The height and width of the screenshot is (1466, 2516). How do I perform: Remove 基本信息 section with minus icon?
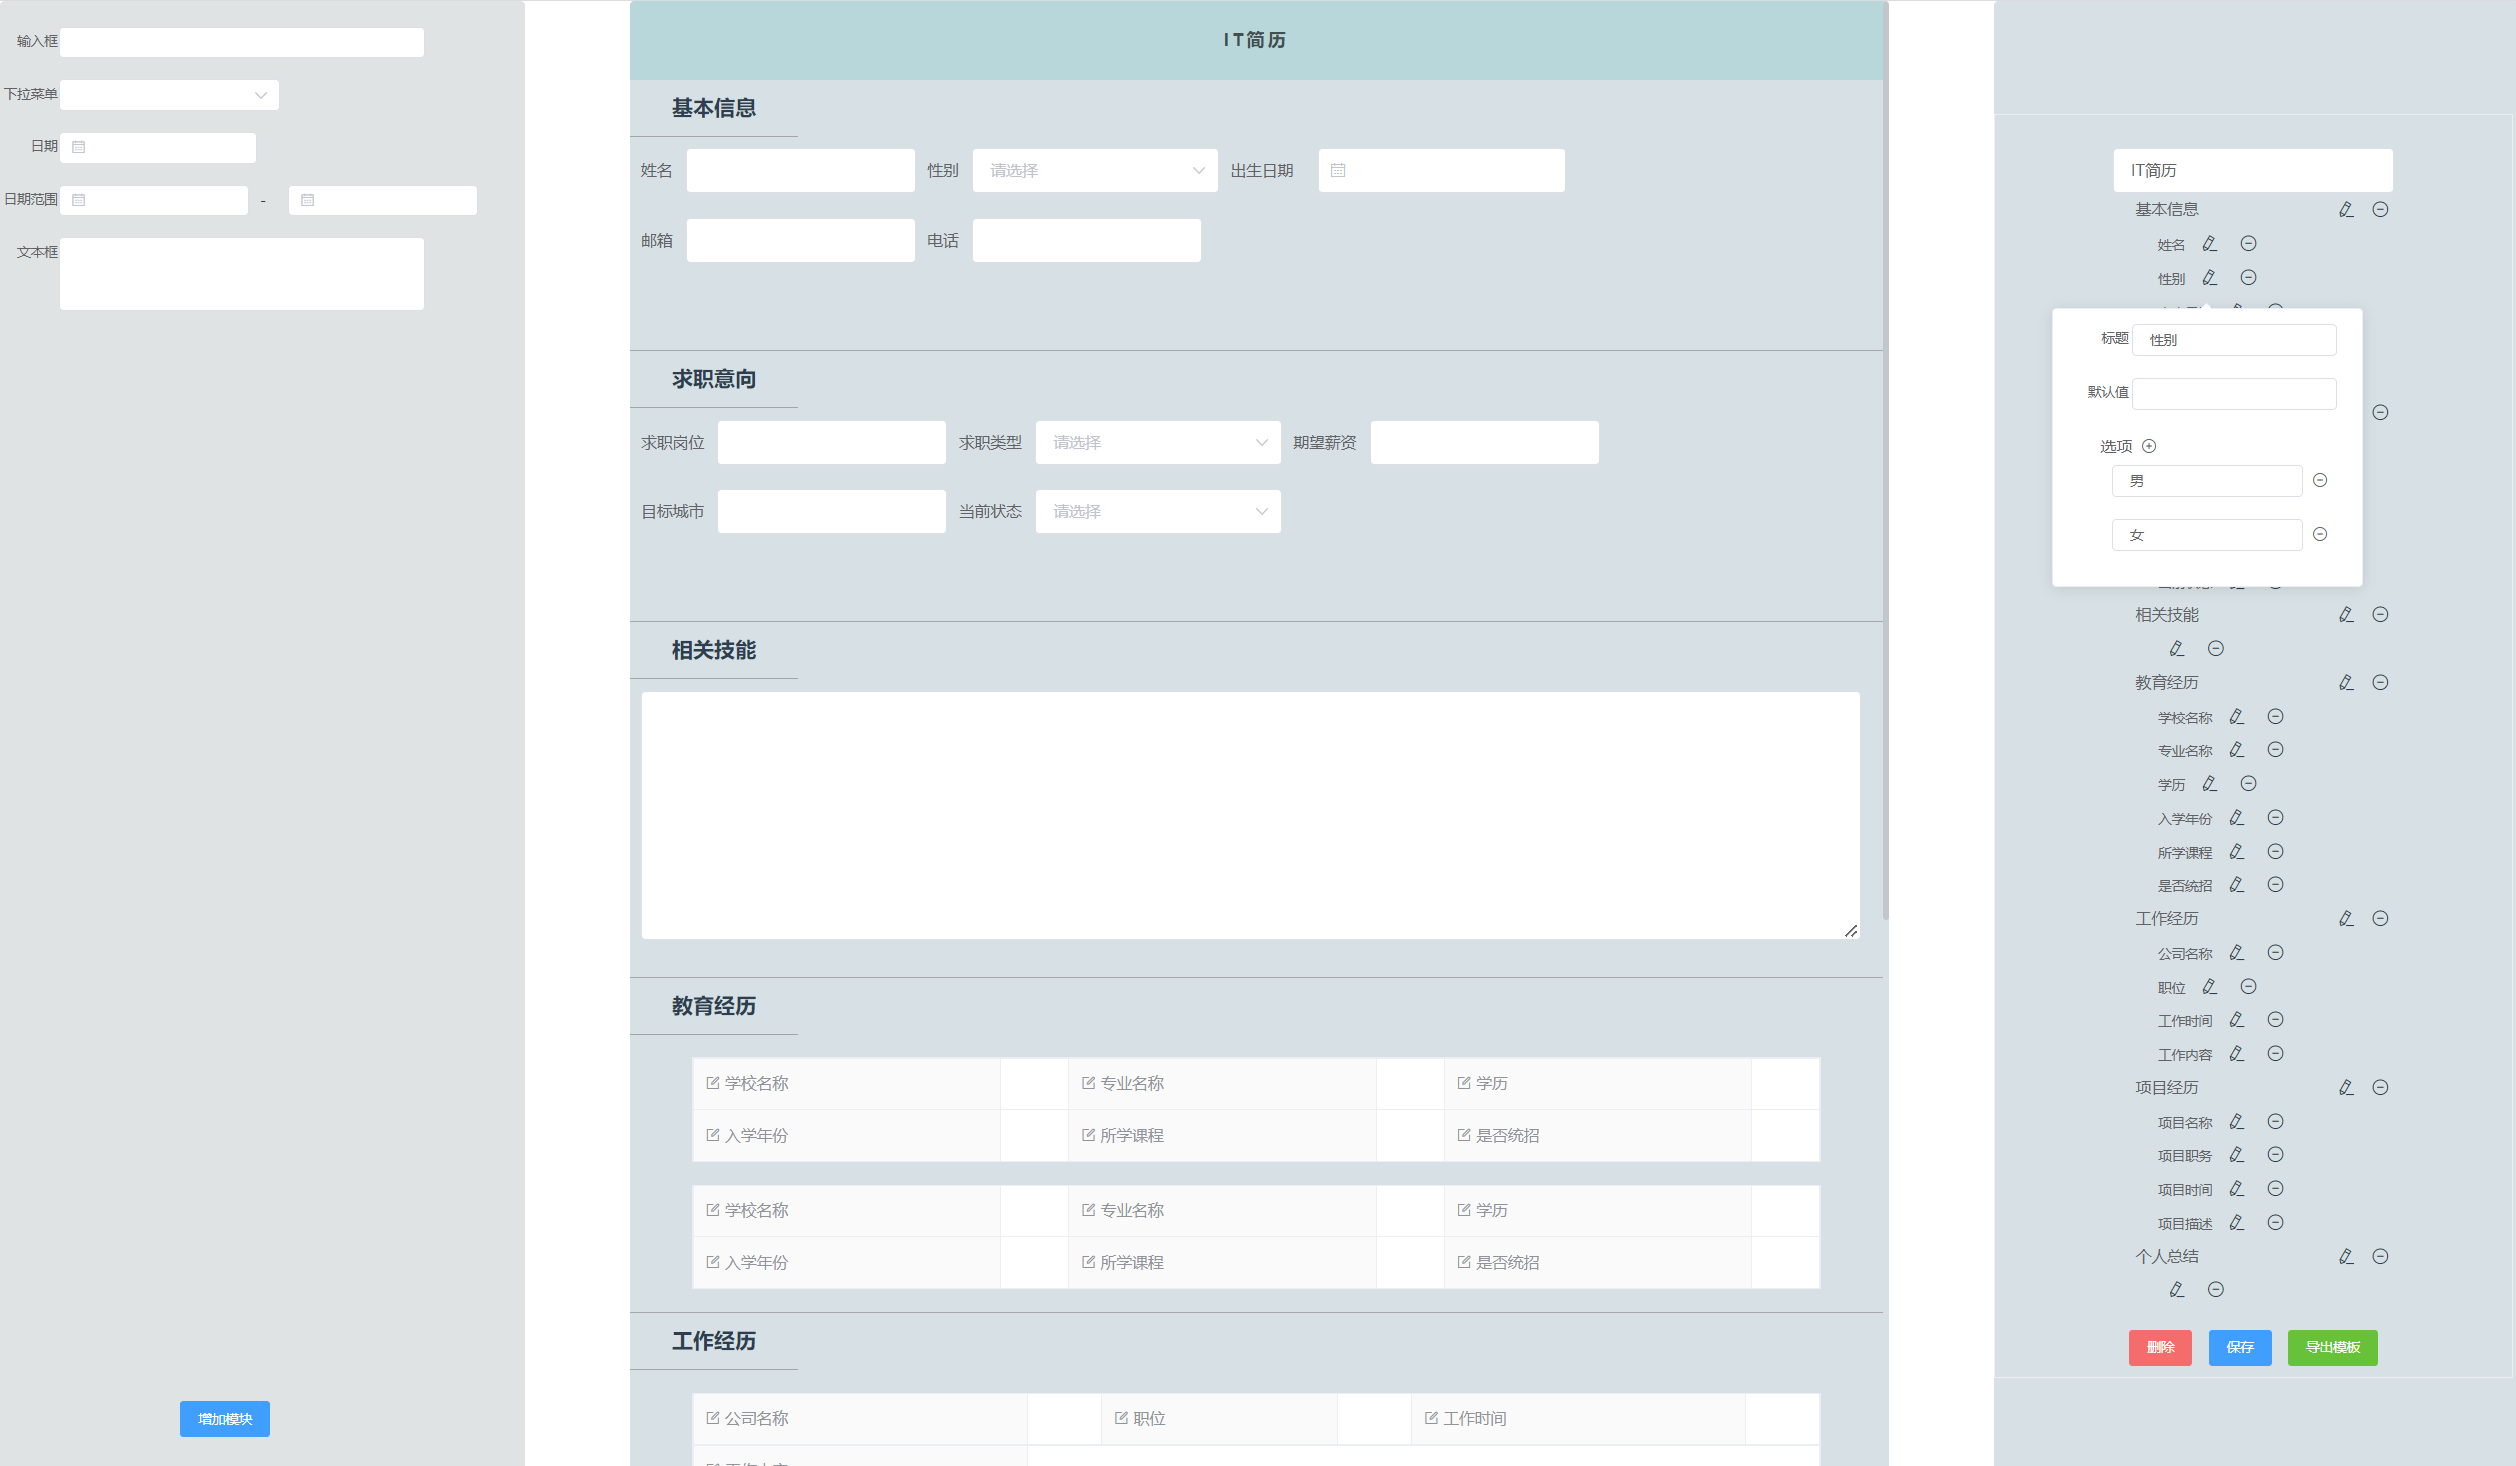2380,209
